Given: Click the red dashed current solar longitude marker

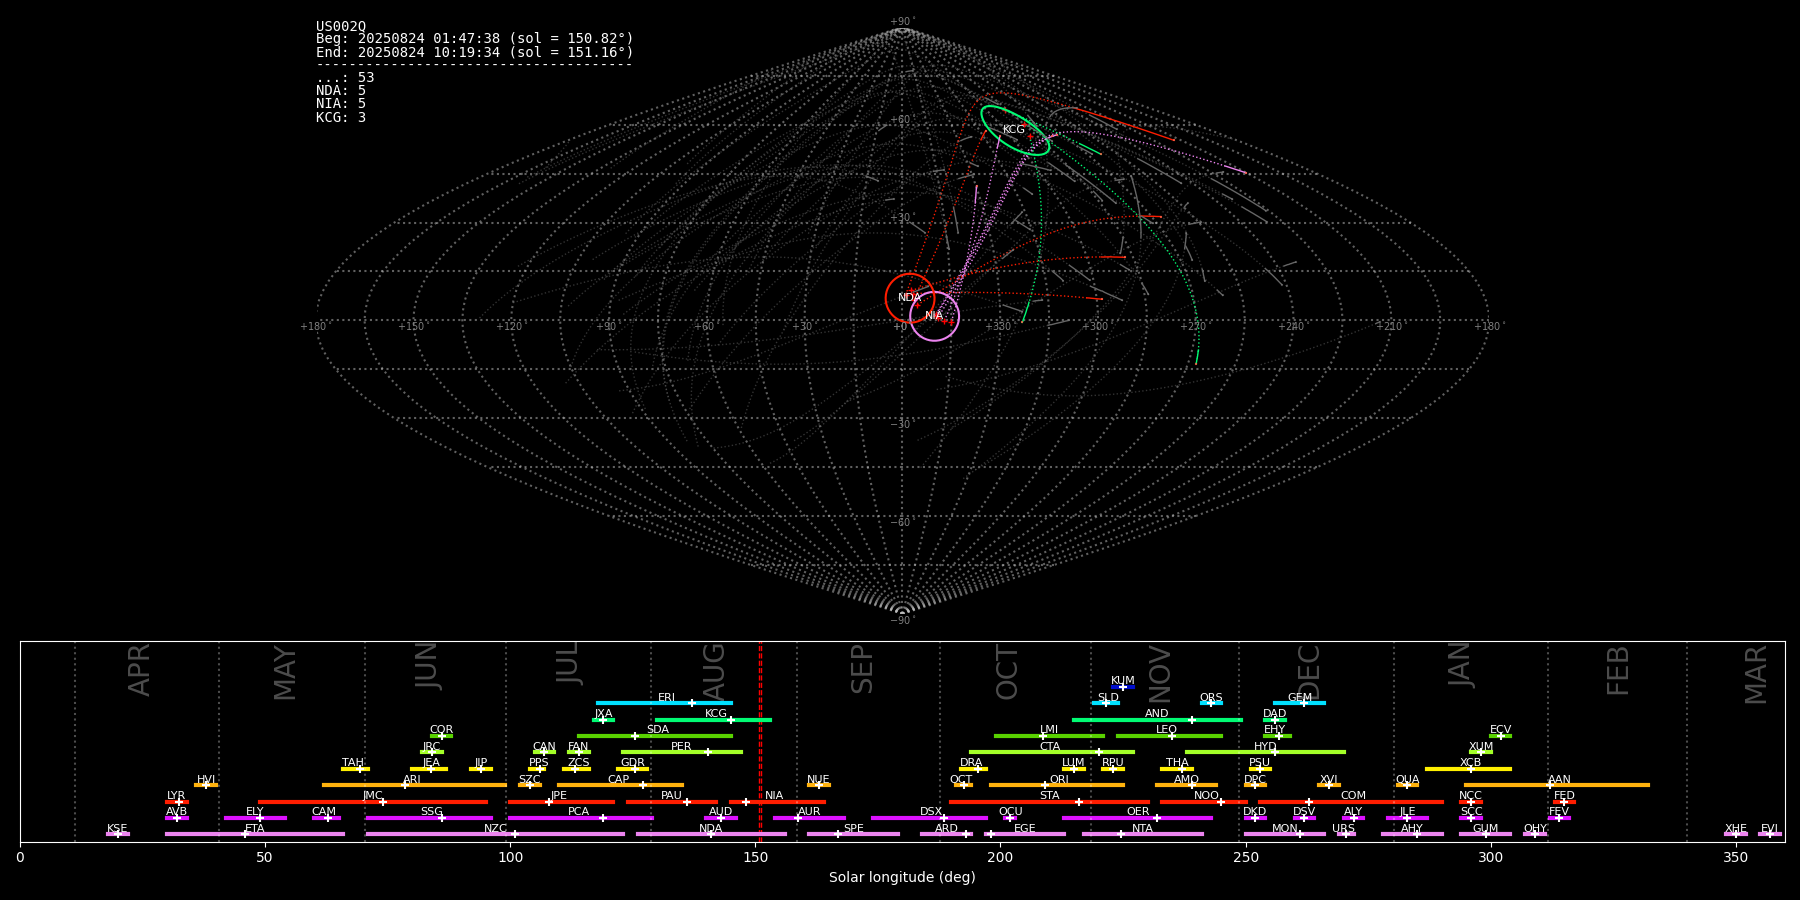Looking at the screenshot, I should [760, 741].
